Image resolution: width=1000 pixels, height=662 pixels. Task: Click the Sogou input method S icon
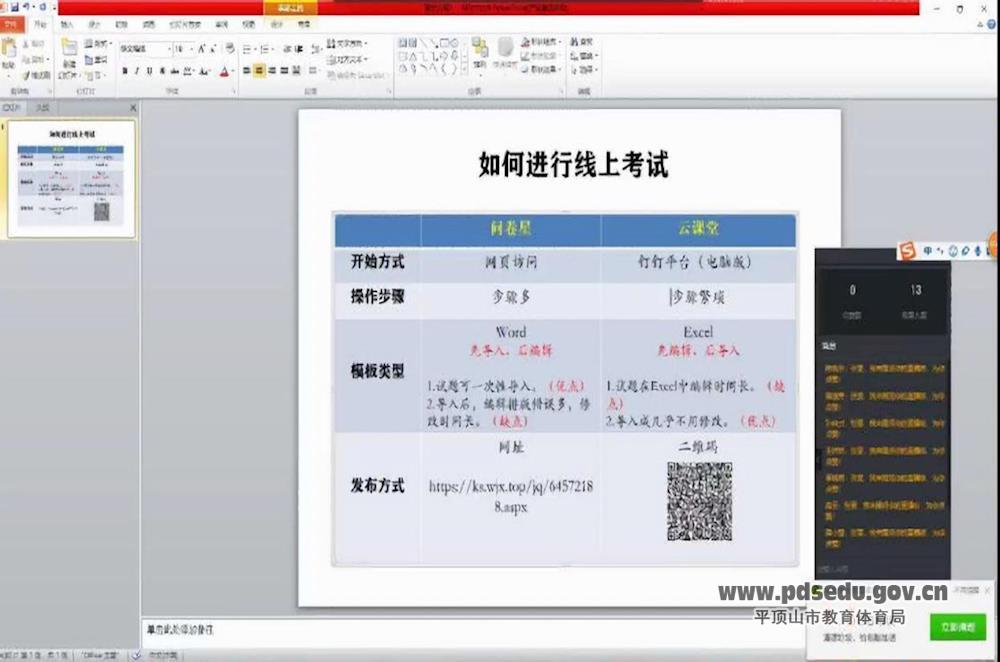(x=907, y=250)
